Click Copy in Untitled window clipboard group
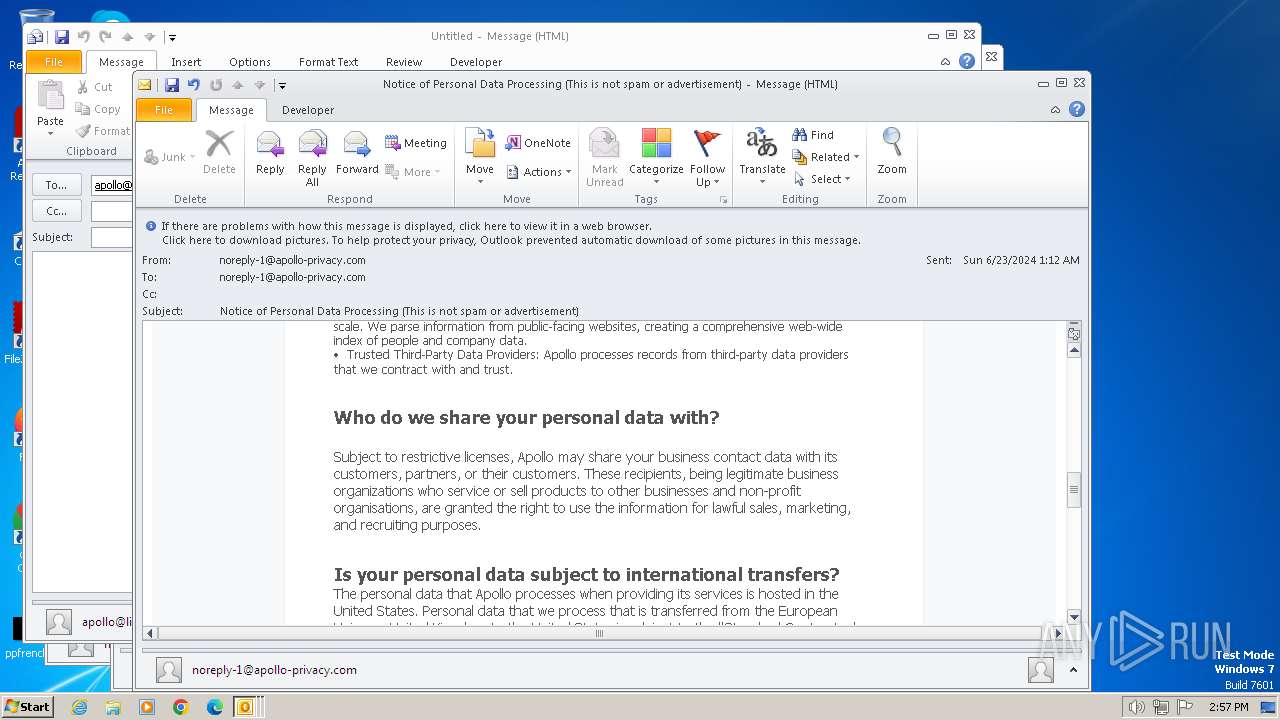The width and height of the screenshot is (1280, 720). [x=99, y=109]
